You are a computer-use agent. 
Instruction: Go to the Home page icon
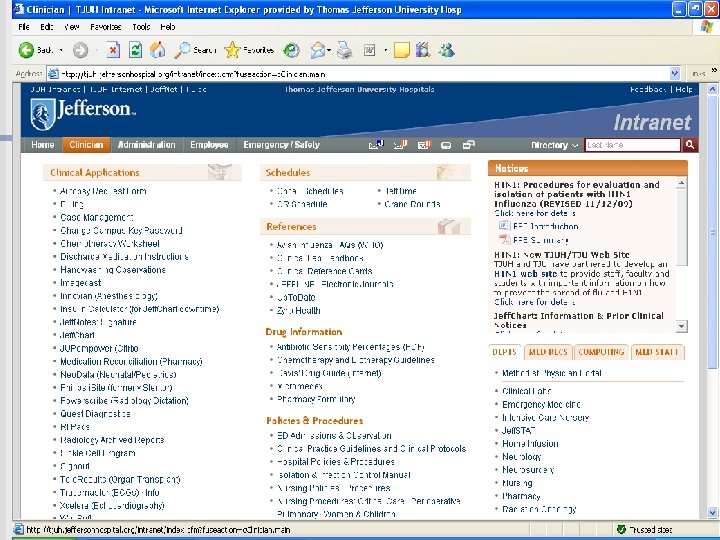pyautogui.click(x=158, y=50)
